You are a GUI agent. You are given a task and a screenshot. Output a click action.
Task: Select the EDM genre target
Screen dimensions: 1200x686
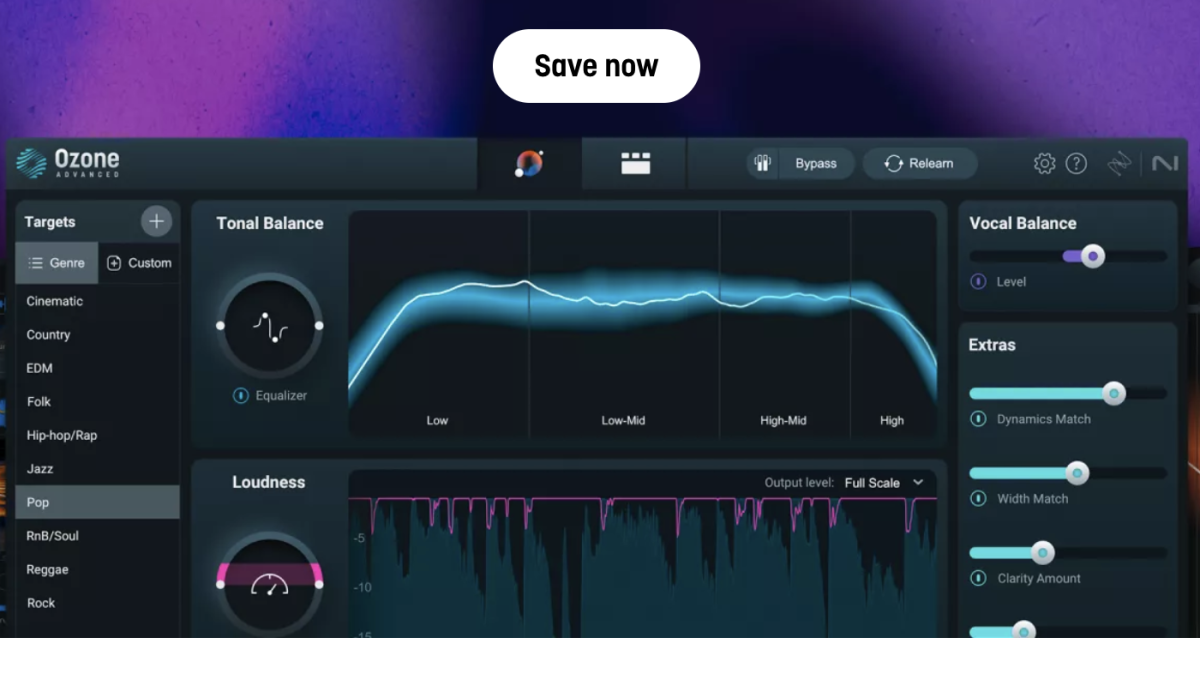coord(98,368)
